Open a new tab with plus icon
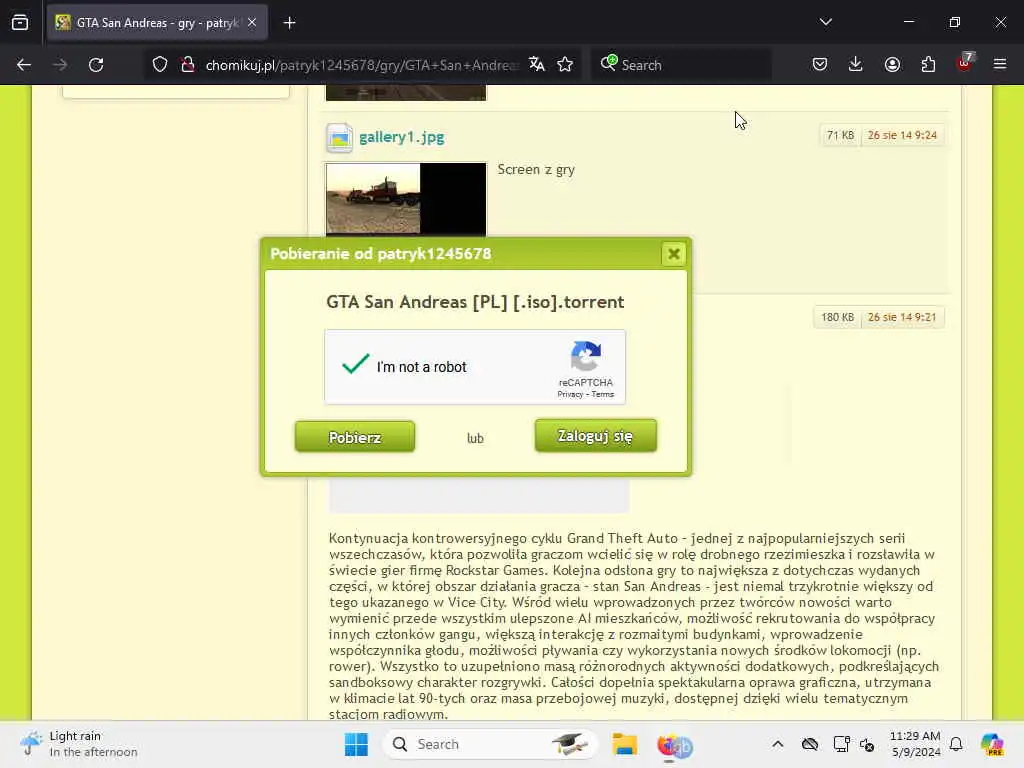1024x768 pixels. click(289, 23)
